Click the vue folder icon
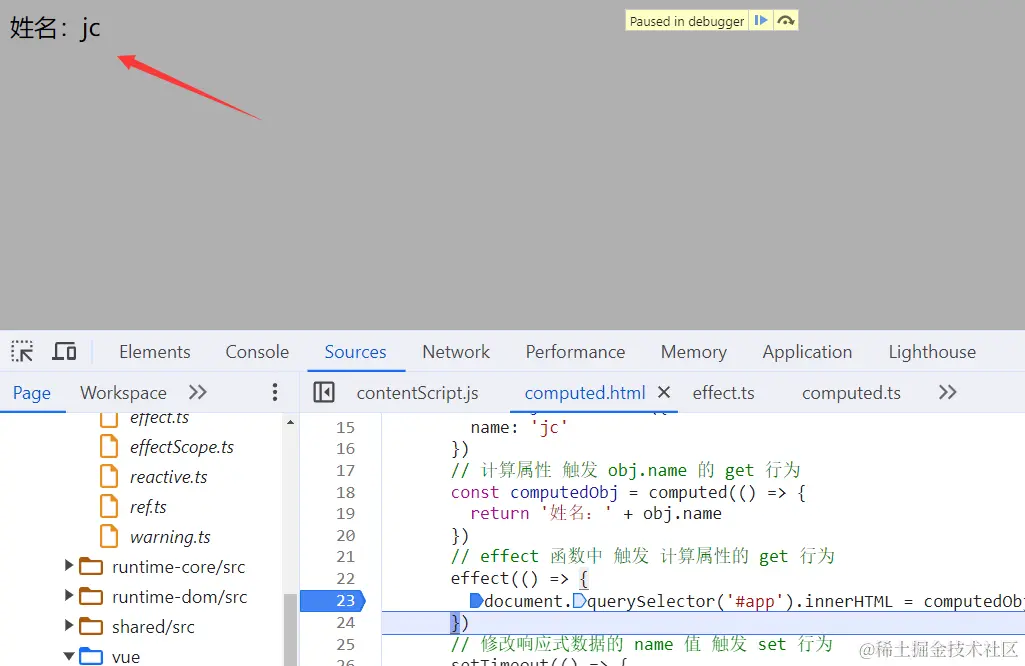The image size is (1025, 666). tap(91, 656)
